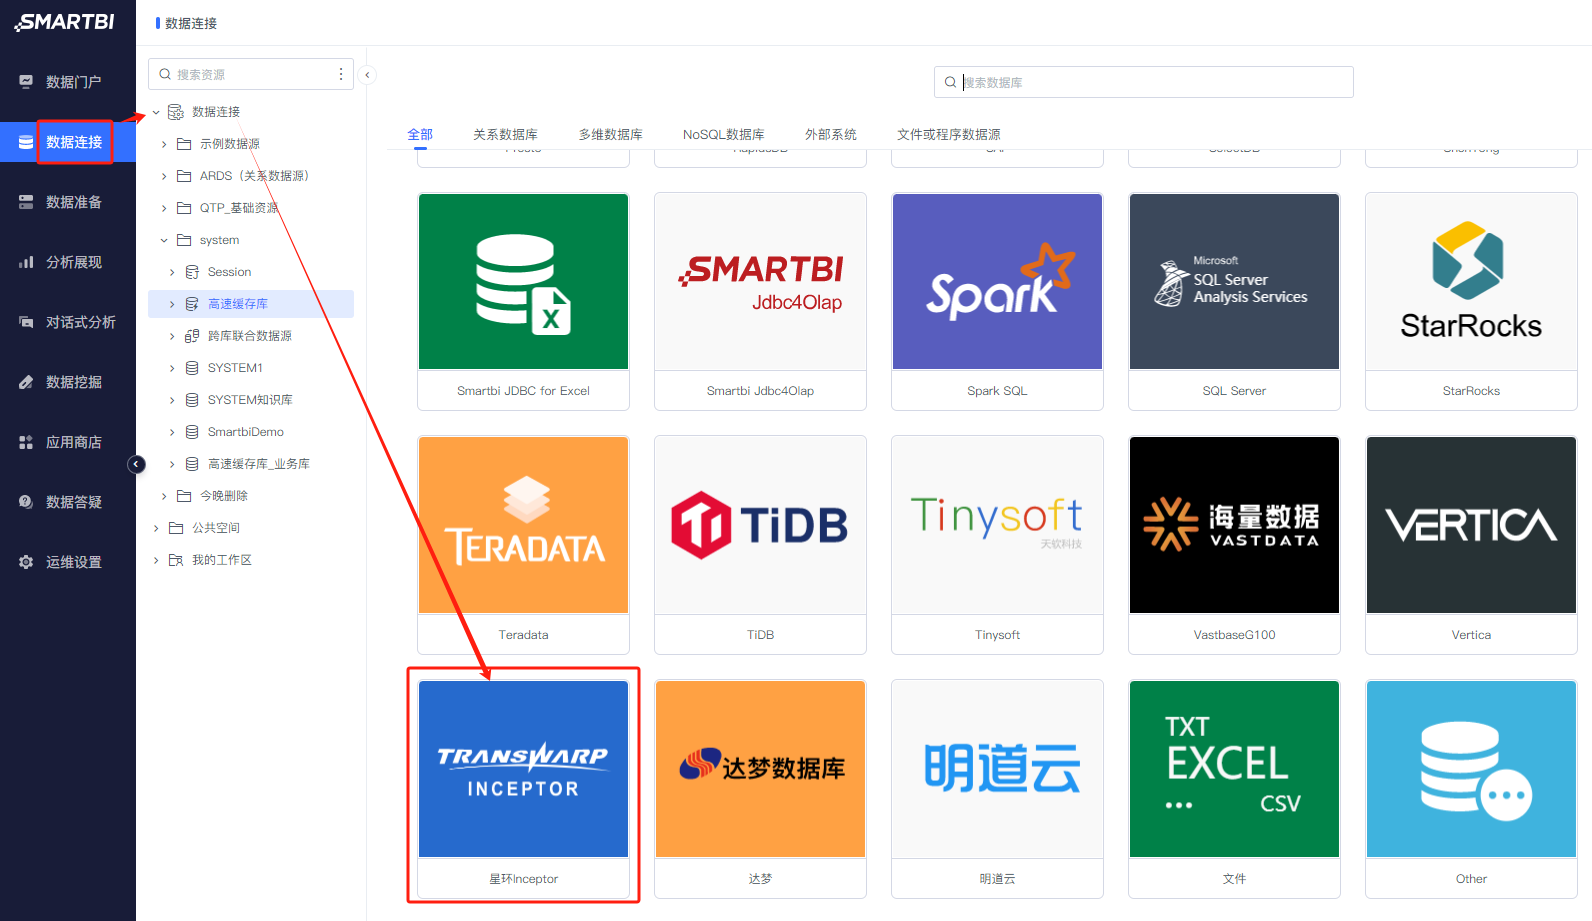The image size is (1592, 921).
Task: Click the SMARTBI logo
Action: tap(65, 22)
